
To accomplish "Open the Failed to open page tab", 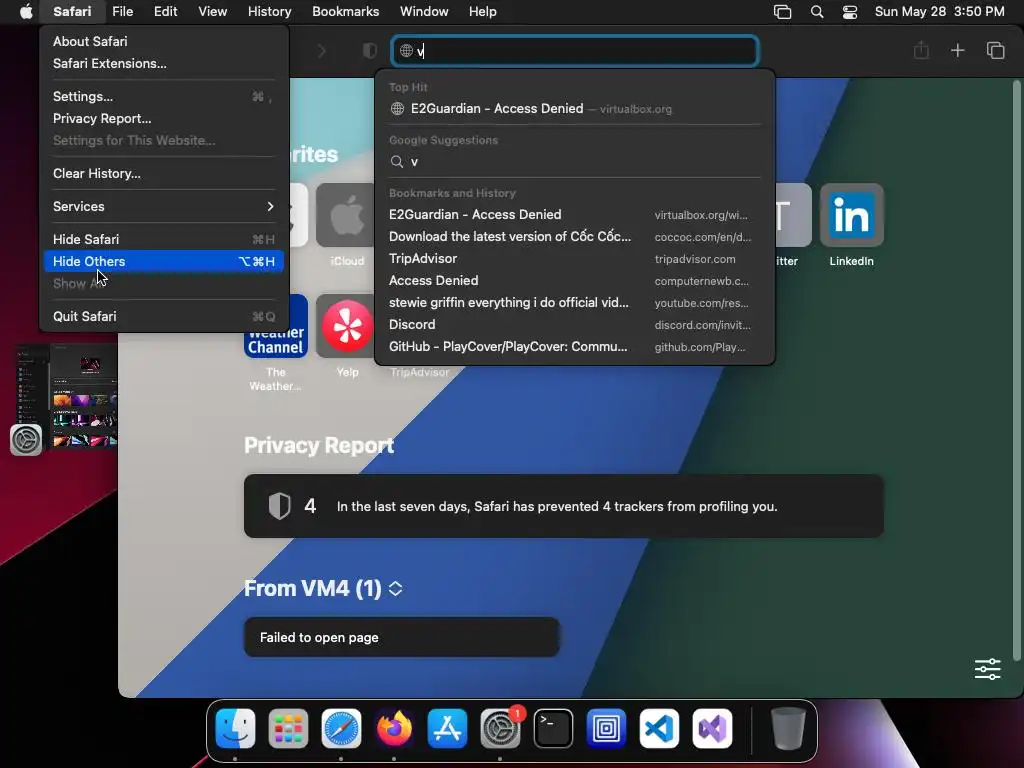I will (402, 637).
